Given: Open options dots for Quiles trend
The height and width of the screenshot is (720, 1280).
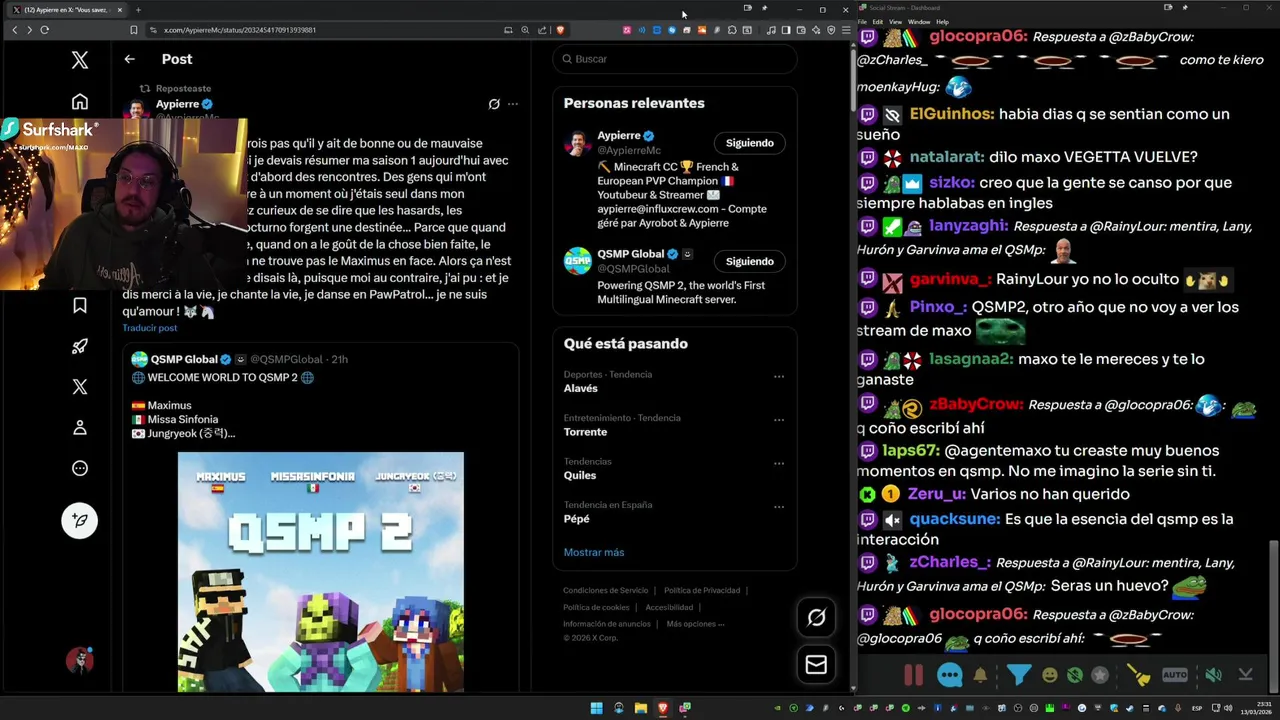Looking at the screenshot, I should coord(779,463).
